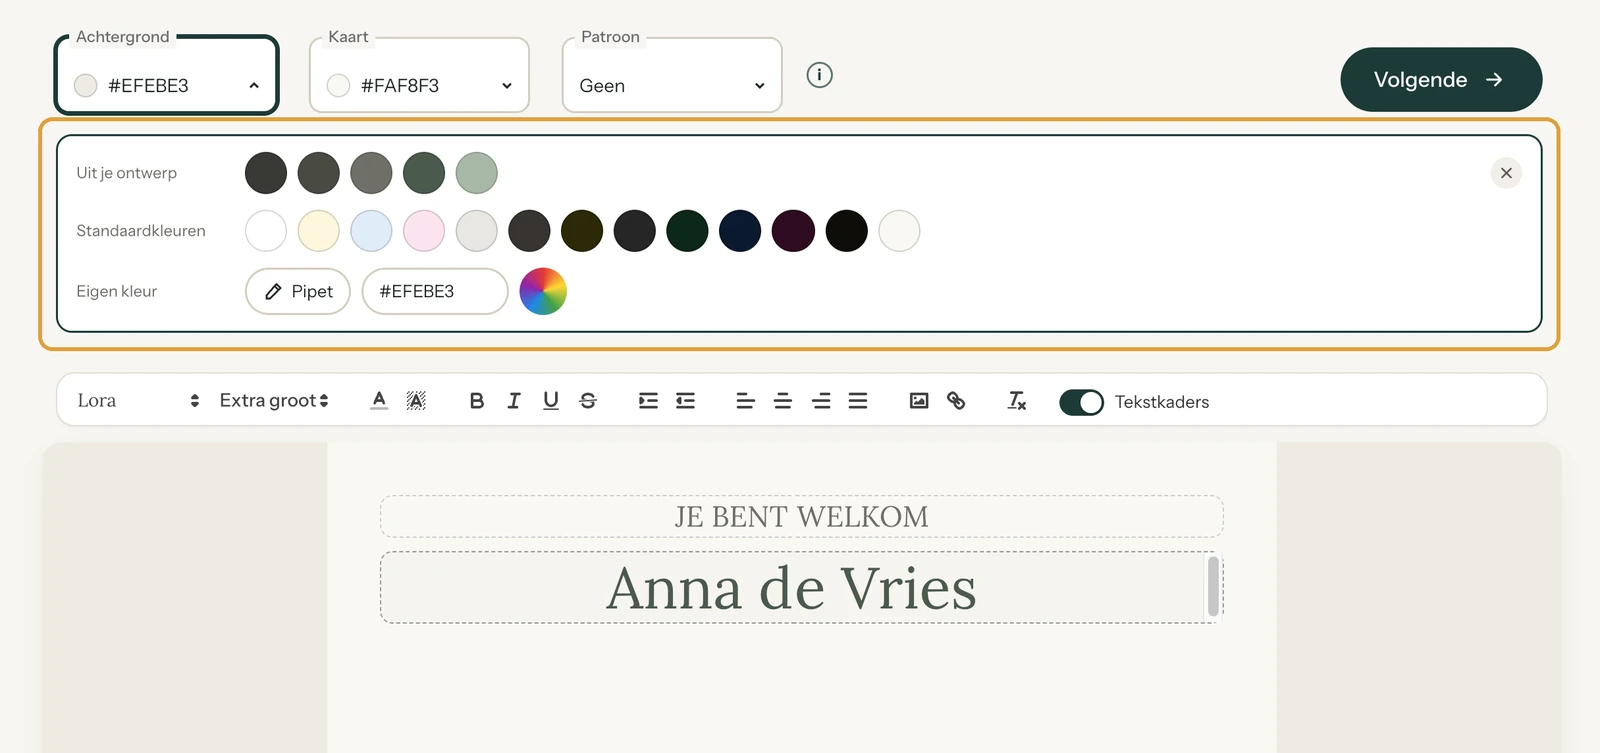Center align the text

click(x=783, y=400)
